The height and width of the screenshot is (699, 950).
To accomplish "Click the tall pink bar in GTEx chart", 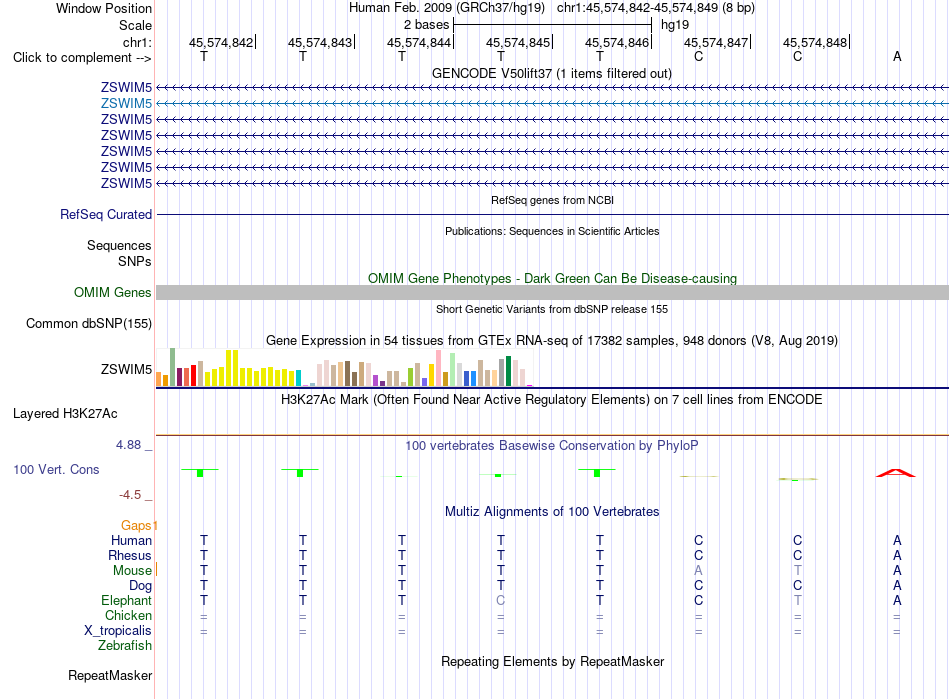I will pos(439,368).
